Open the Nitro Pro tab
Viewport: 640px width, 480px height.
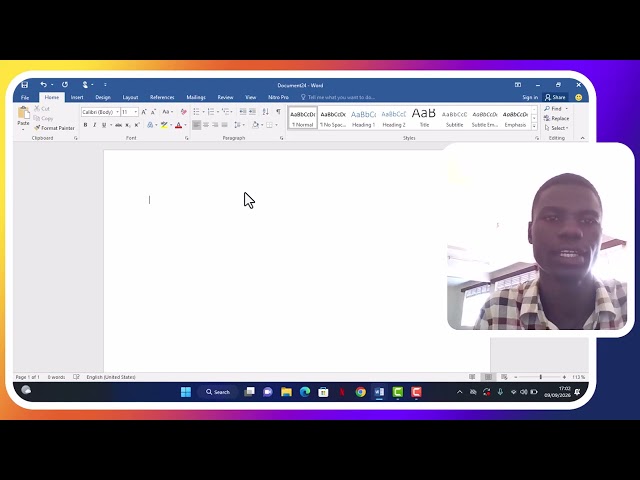[278, 97]
